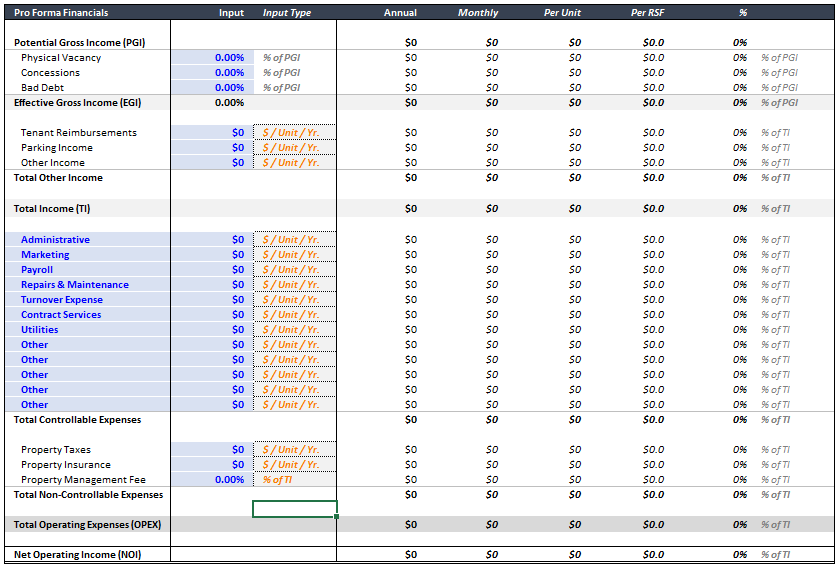
Task: Click the NOI Annual $0 value
Action: (410, 554)
